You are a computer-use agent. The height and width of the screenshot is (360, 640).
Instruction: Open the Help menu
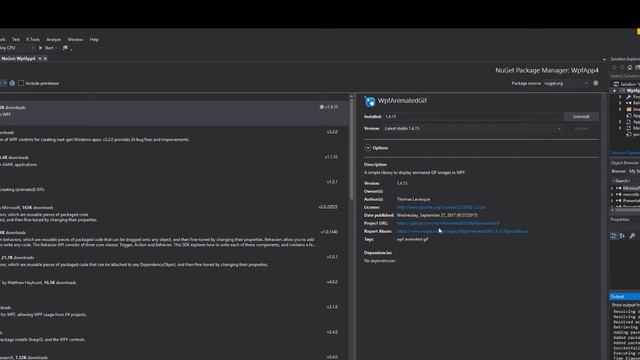coord(94,40)
